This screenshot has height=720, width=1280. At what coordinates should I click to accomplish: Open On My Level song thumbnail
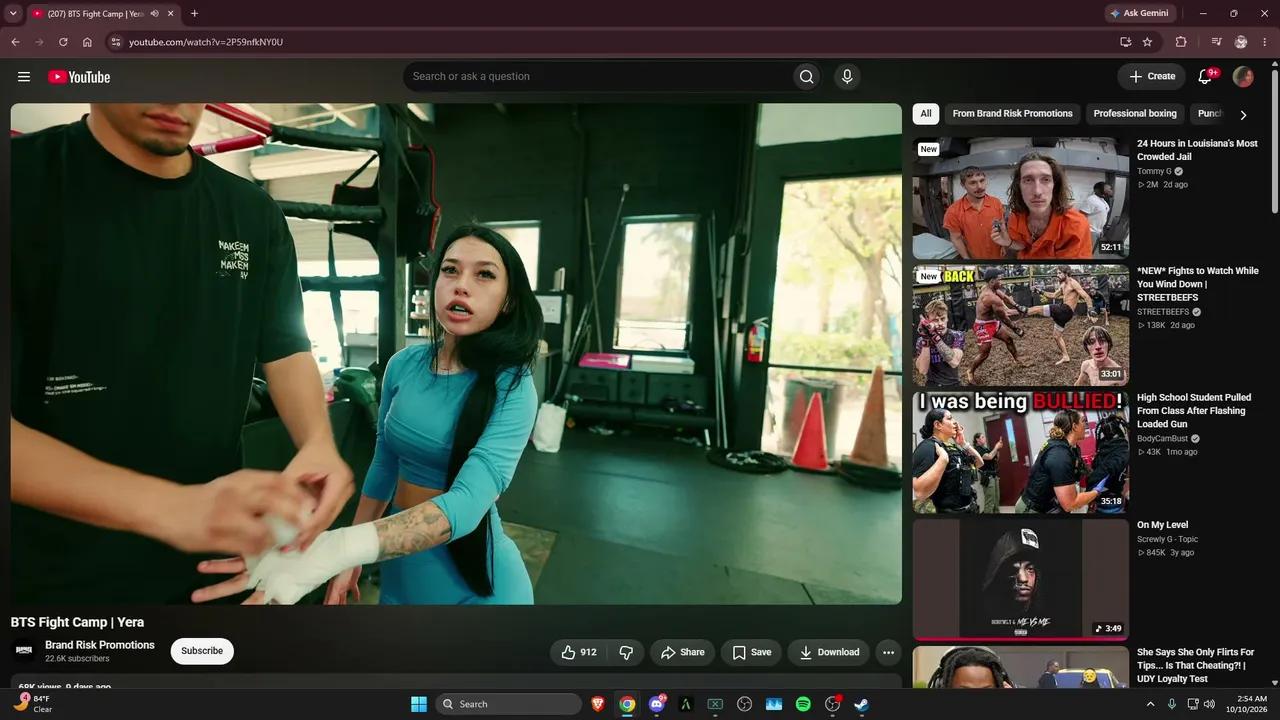point(1020,579)
